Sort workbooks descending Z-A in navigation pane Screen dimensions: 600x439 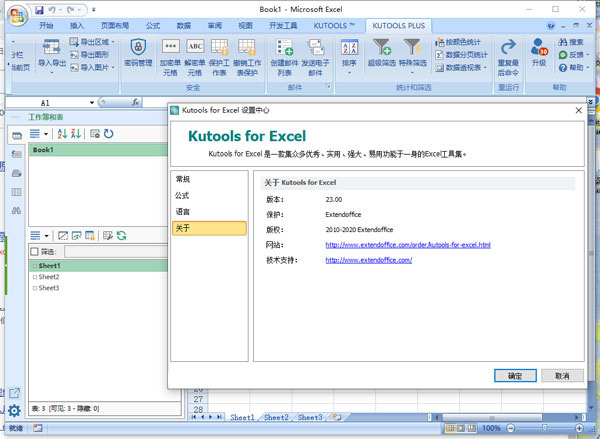76,134
